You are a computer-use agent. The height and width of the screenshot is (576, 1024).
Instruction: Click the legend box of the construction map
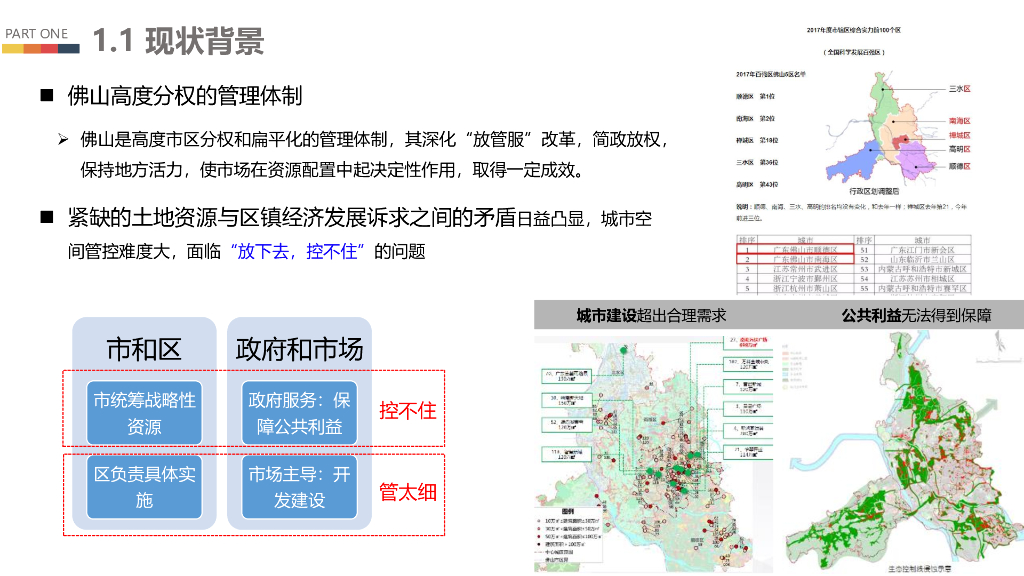click(x=568, y=535)
